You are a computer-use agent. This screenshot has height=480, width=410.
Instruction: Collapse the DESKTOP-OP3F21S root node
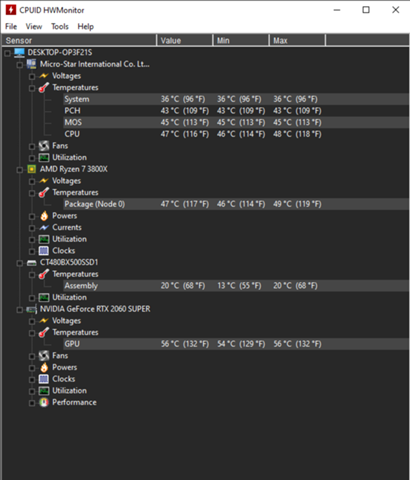(8, 53)
